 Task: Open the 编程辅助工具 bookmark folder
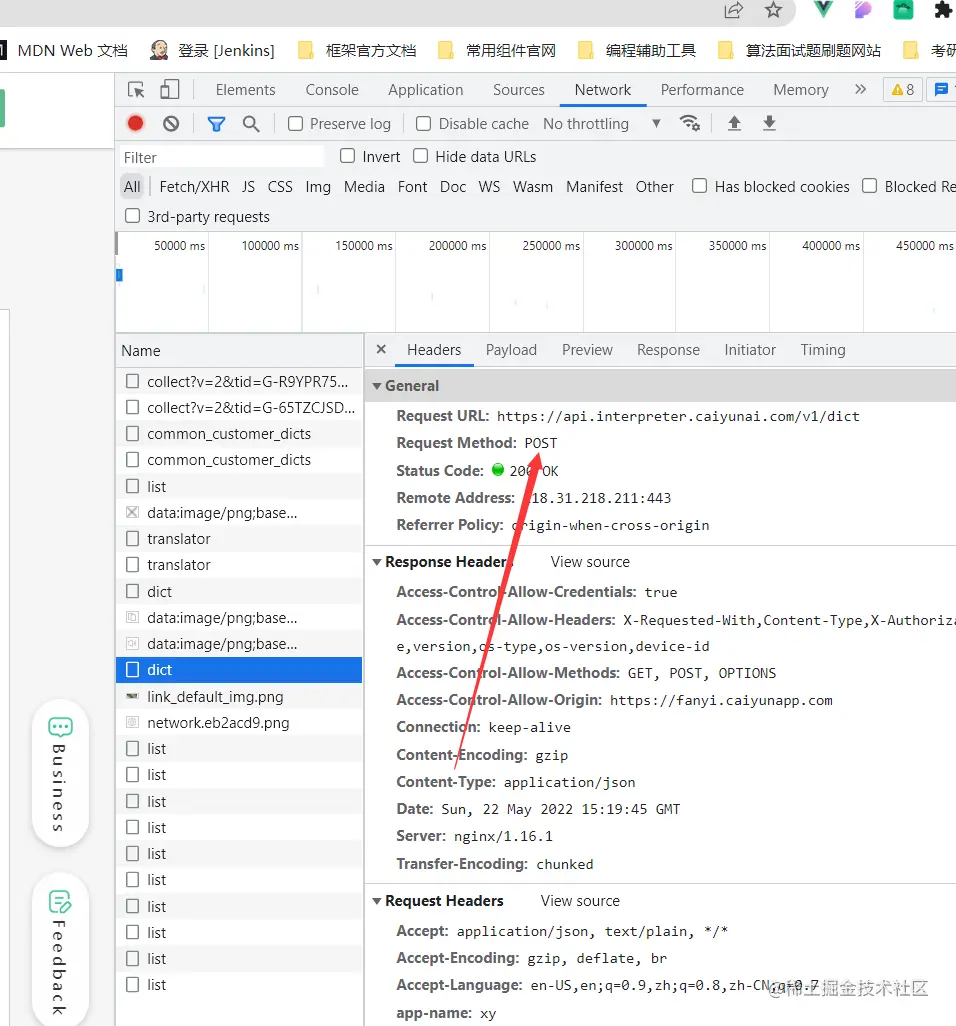coord(637,50)
